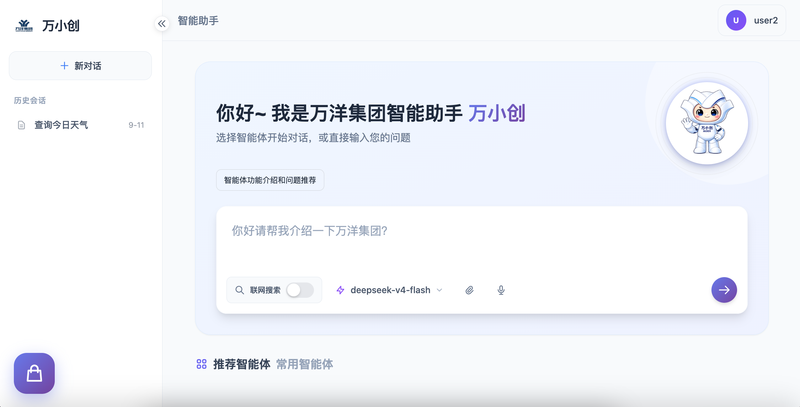Enable the 联网搜索 toggle switch
Viewport: 800px width, 407px height.
299,290
